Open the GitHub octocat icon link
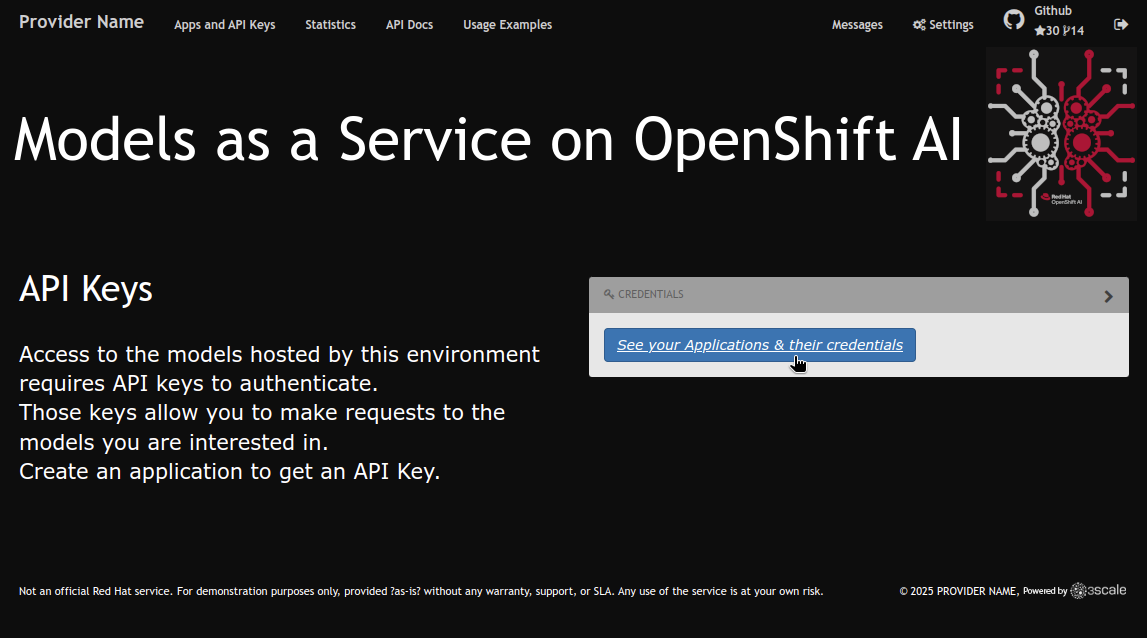Image resolution: width=1147 pixels, height=638 pixels. click(1014, 20)
